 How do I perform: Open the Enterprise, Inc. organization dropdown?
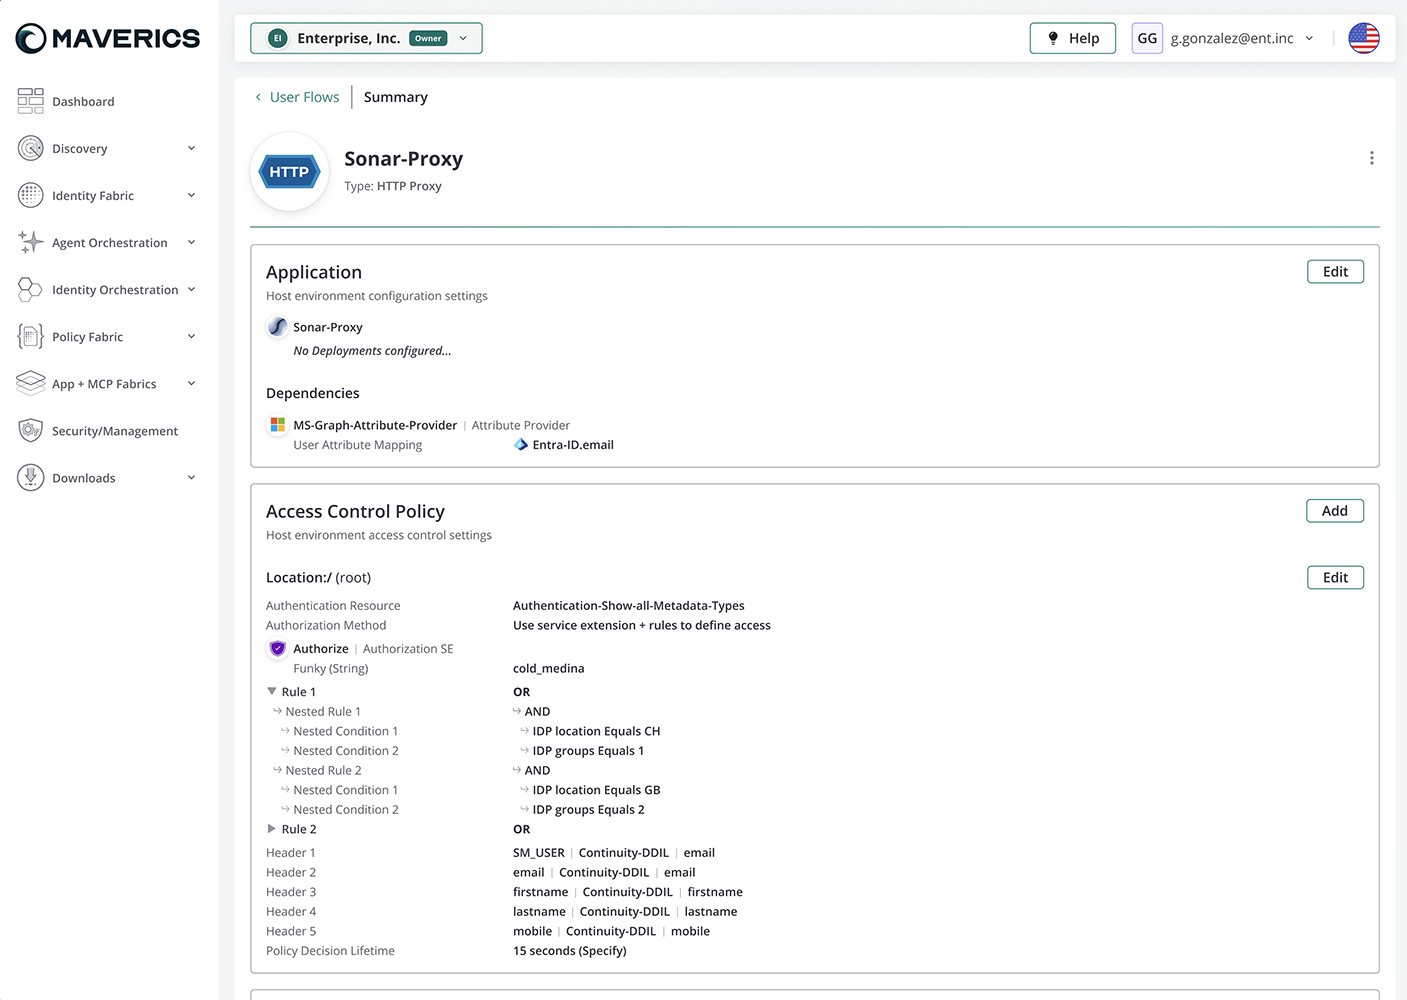pos(366,38)
